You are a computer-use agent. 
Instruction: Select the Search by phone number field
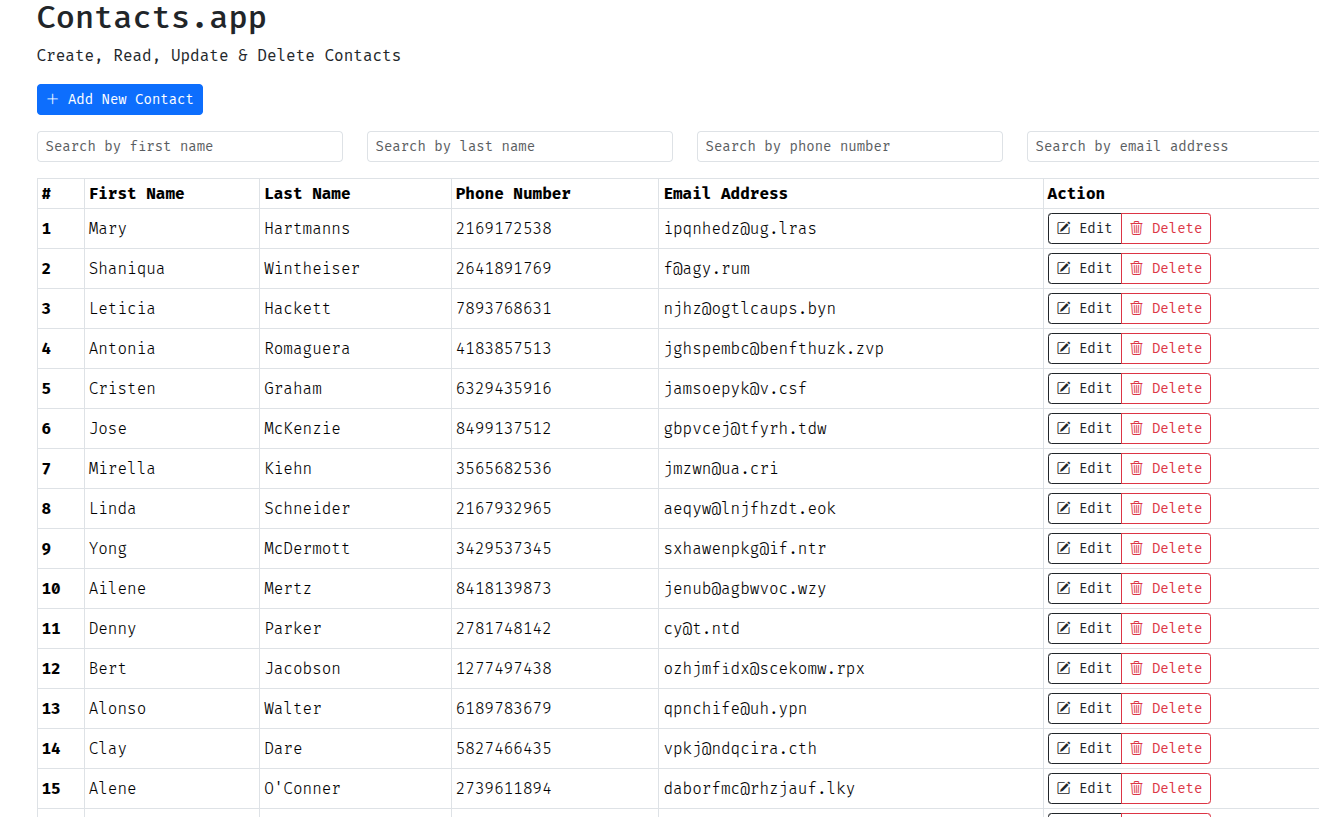click(x=850, y=146)
